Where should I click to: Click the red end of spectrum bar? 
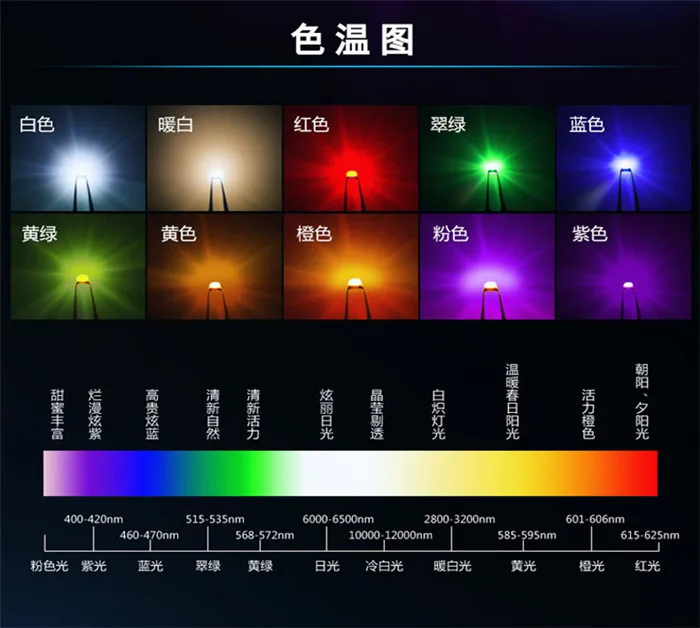point(643,473)
